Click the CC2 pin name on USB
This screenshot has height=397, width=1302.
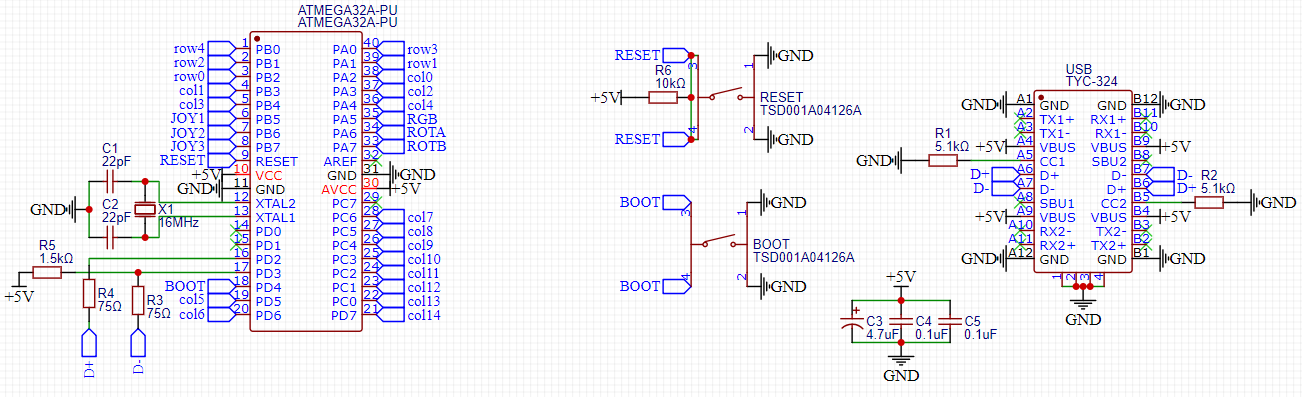(1115, 203)
